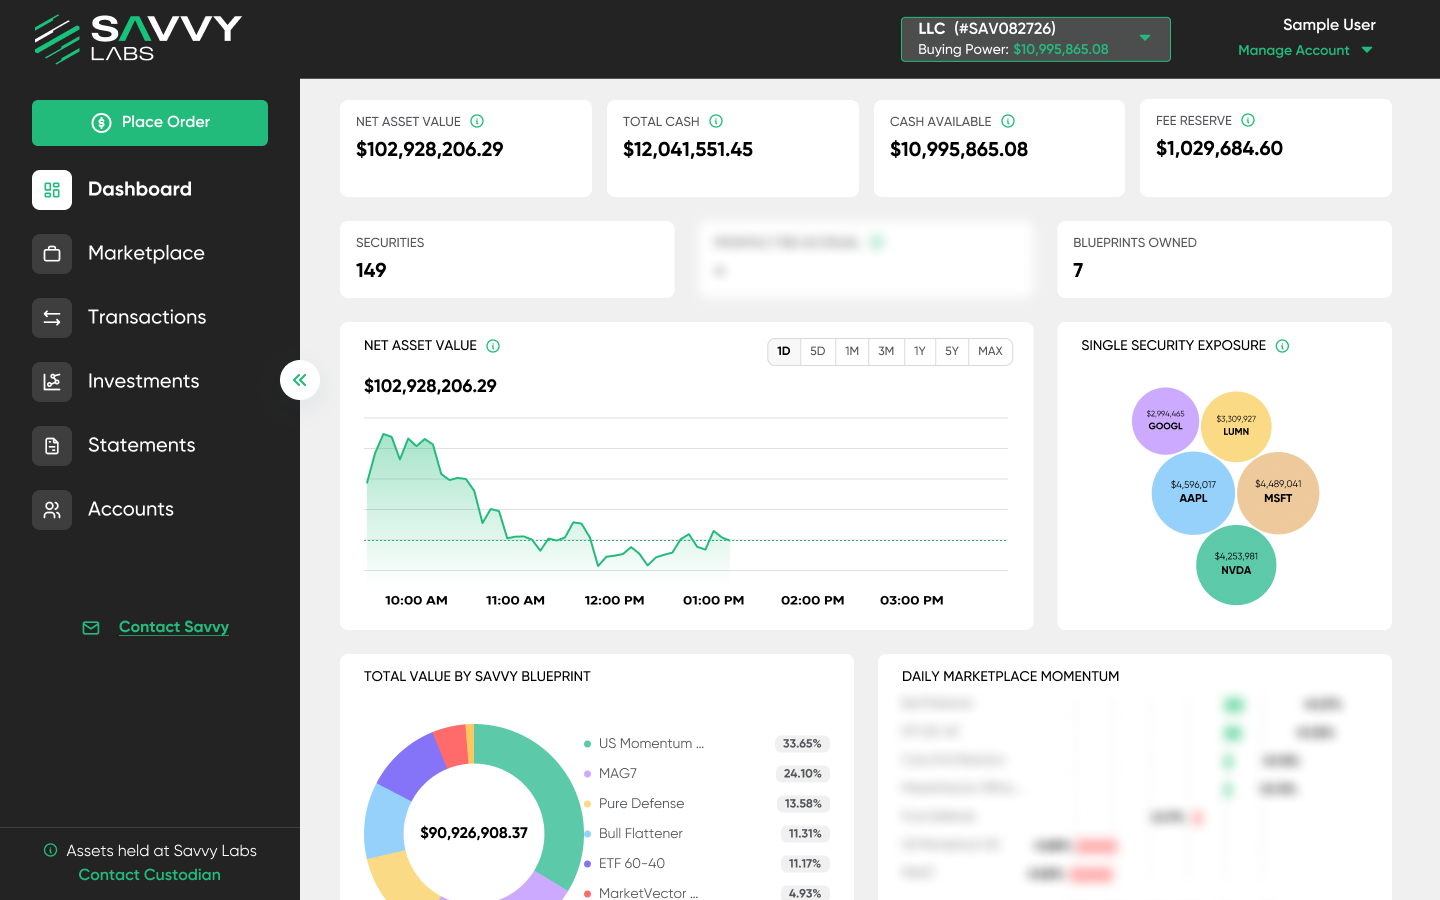1440x900 pixels.
Task: Click the Place Order button
Action: pyautogui.click(x=150, y=122)
